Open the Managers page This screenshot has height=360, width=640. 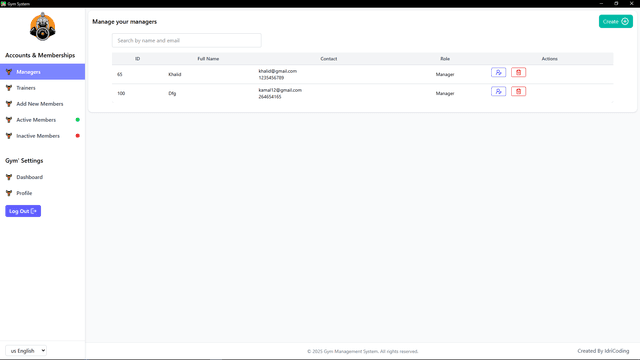coord(42,72)
